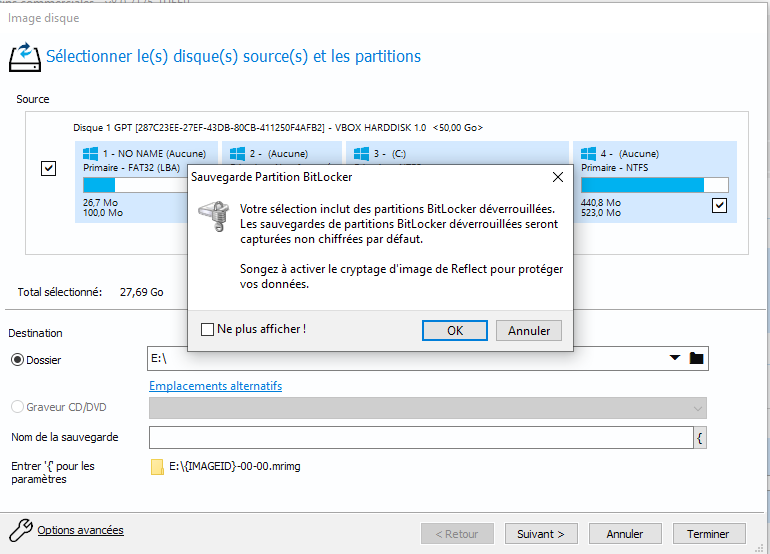Screen dimensions: 770x554
Task: Click the Windows logo on partition 4
Action: pyautogui.click(x=589, y=154)
